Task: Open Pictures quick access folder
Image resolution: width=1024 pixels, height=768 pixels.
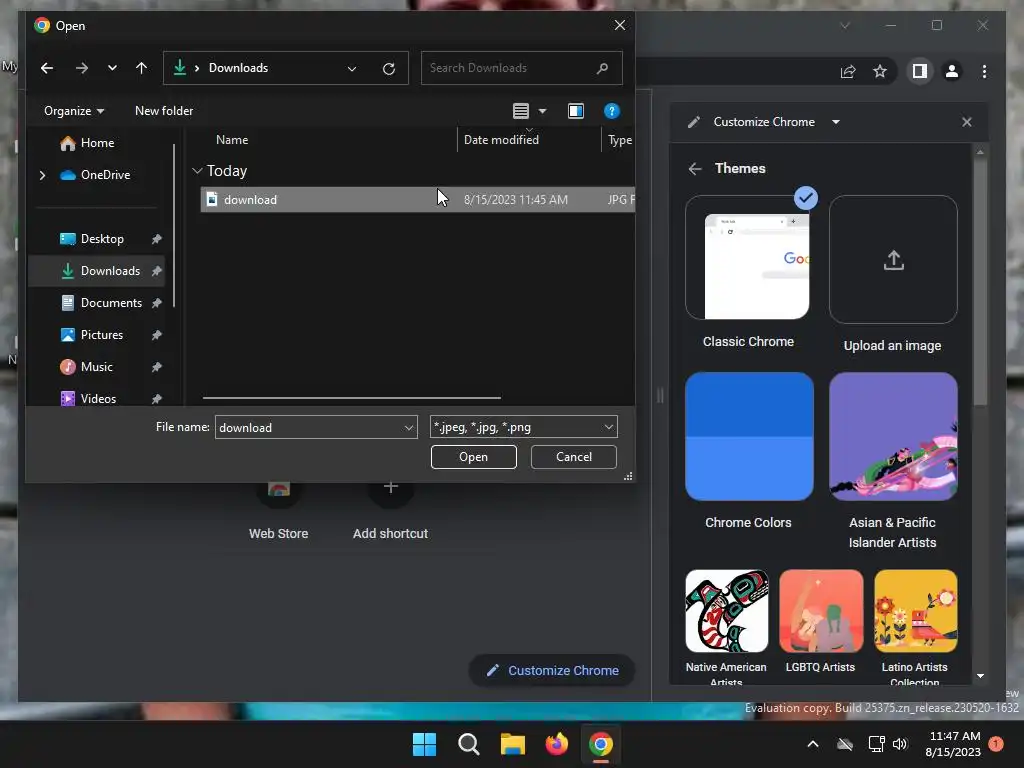Action: click(98, 335)
